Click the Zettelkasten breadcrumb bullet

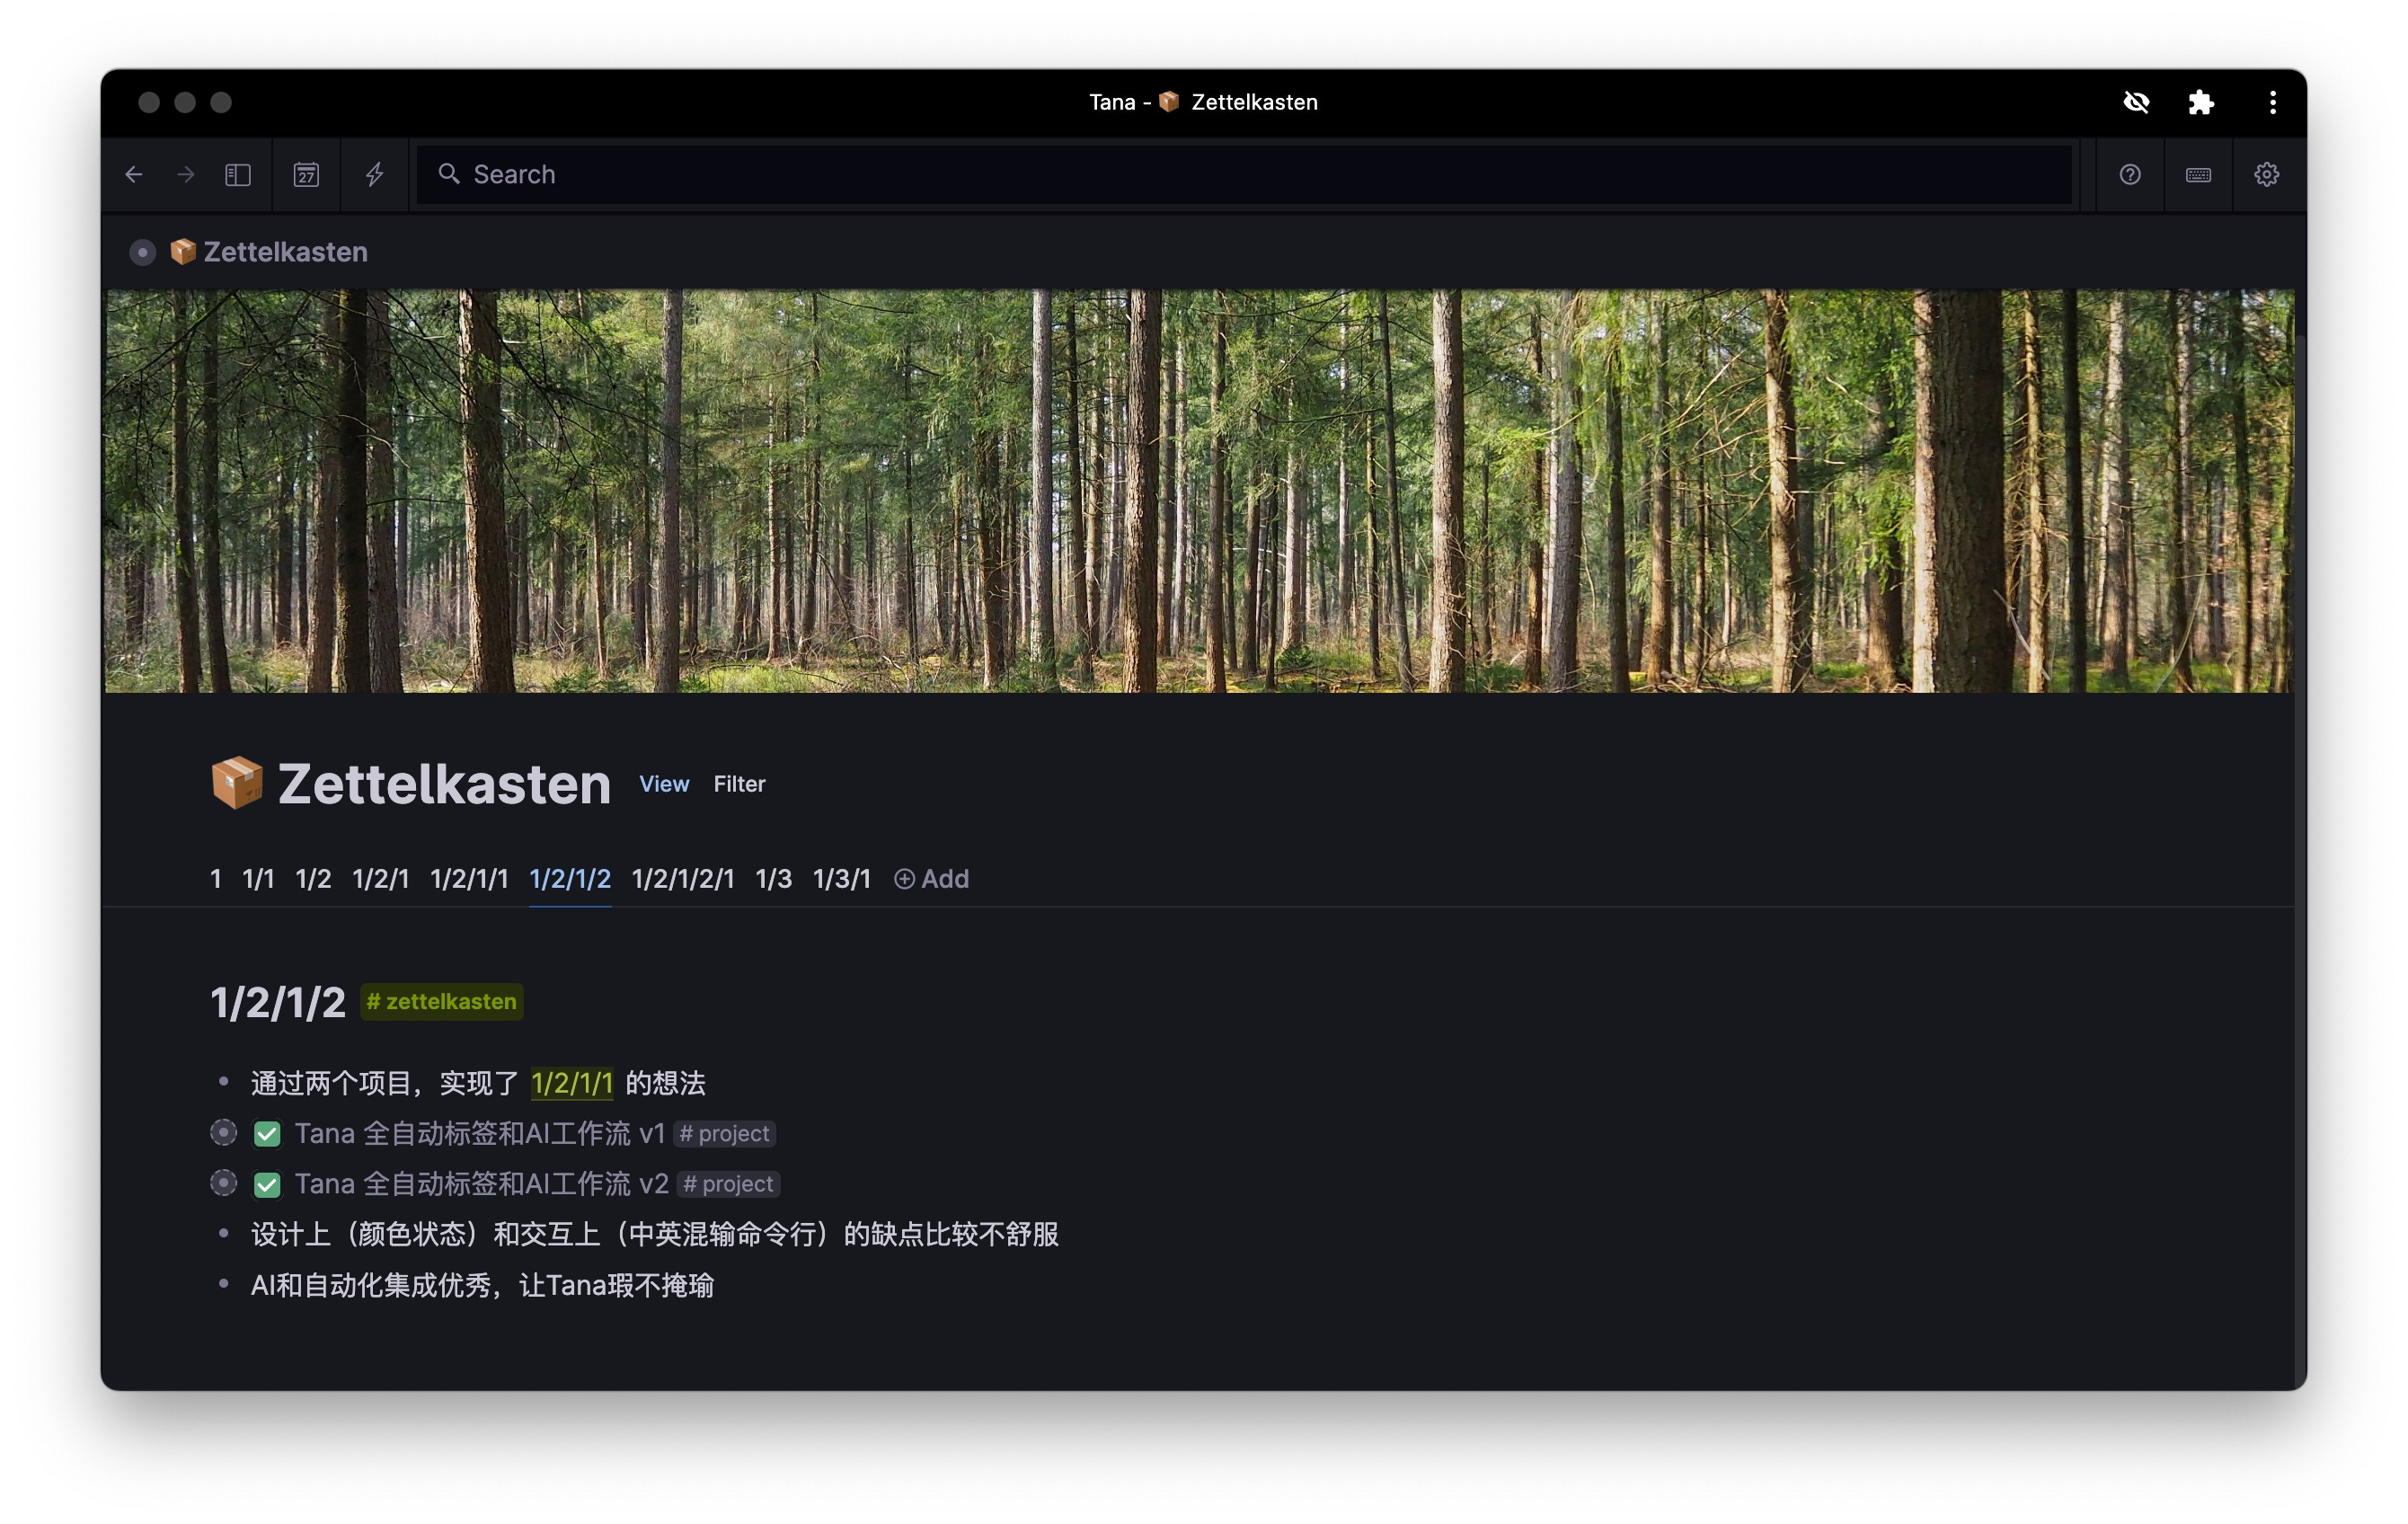143,252
